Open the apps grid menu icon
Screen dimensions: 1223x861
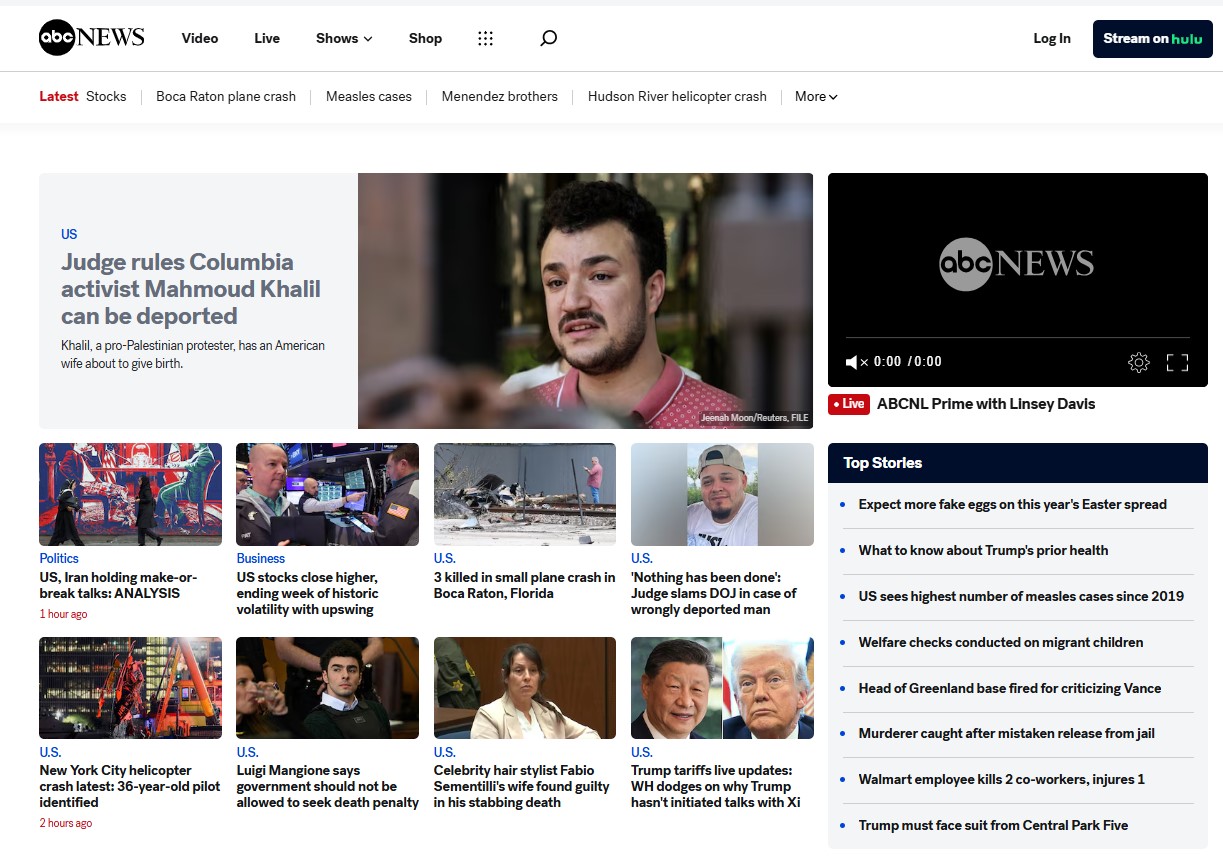486,38
